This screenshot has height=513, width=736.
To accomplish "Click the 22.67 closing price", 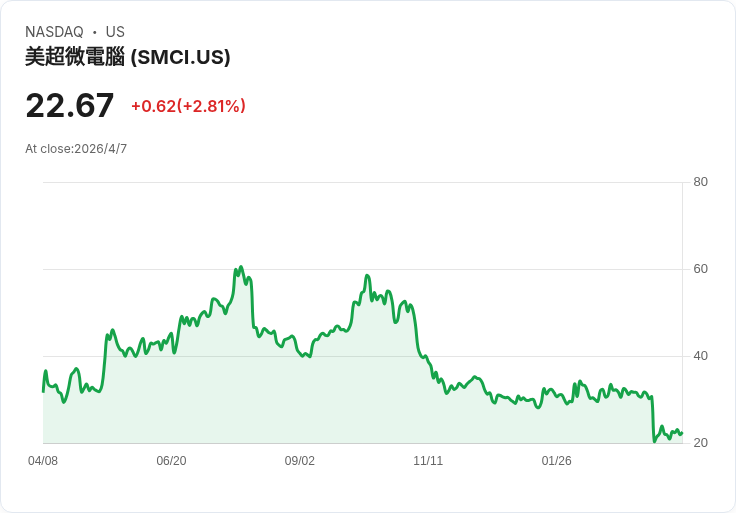I will tap(70, 106).
